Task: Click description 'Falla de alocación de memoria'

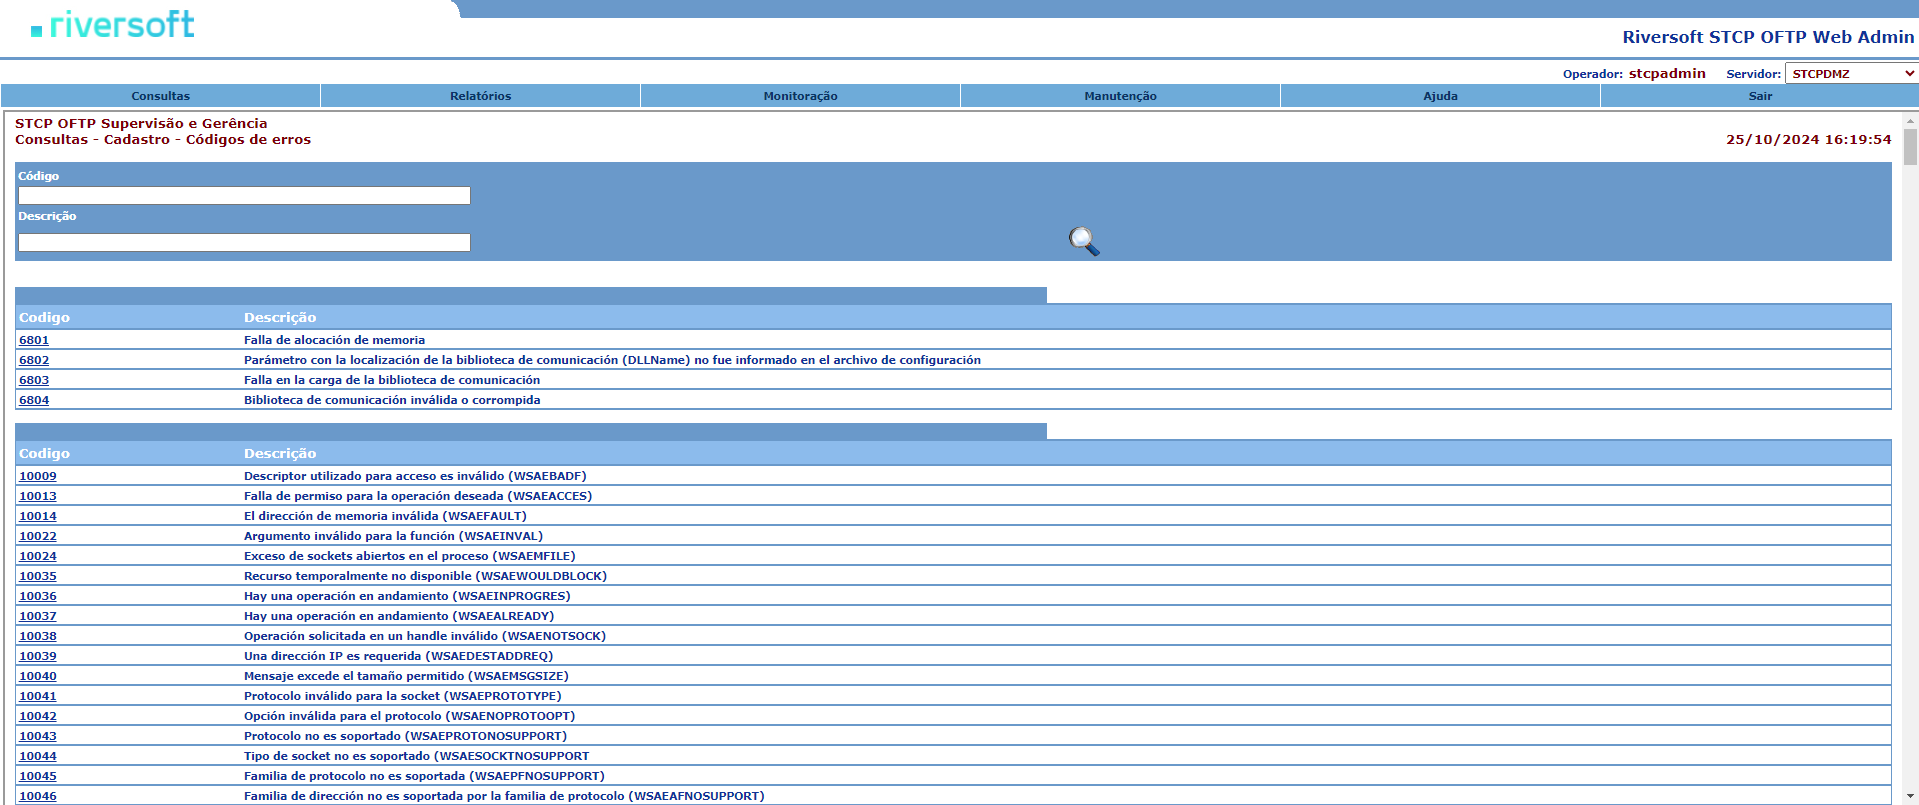Action: [x=334, y=340]
